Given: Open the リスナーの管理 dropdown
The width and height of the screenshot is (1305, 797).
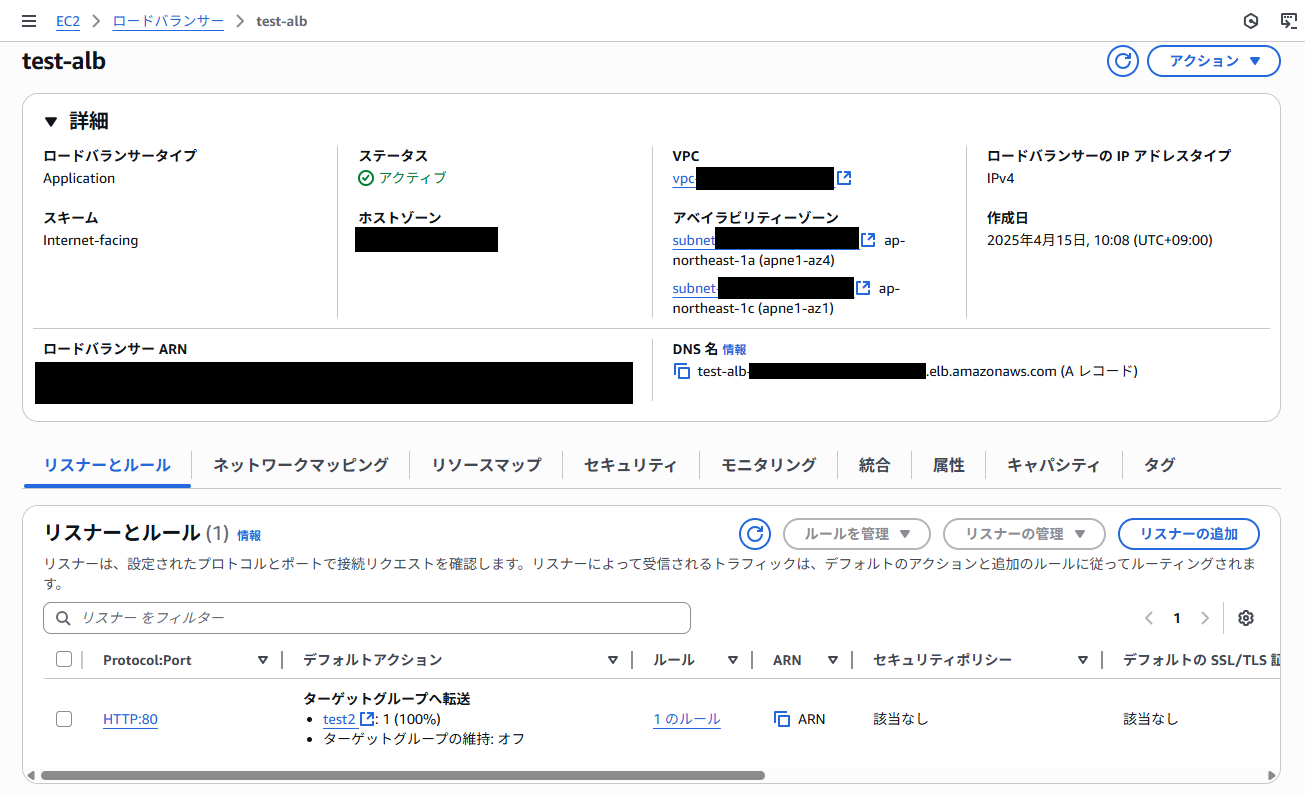Looking at the screenshot, I should [1024, 533].
